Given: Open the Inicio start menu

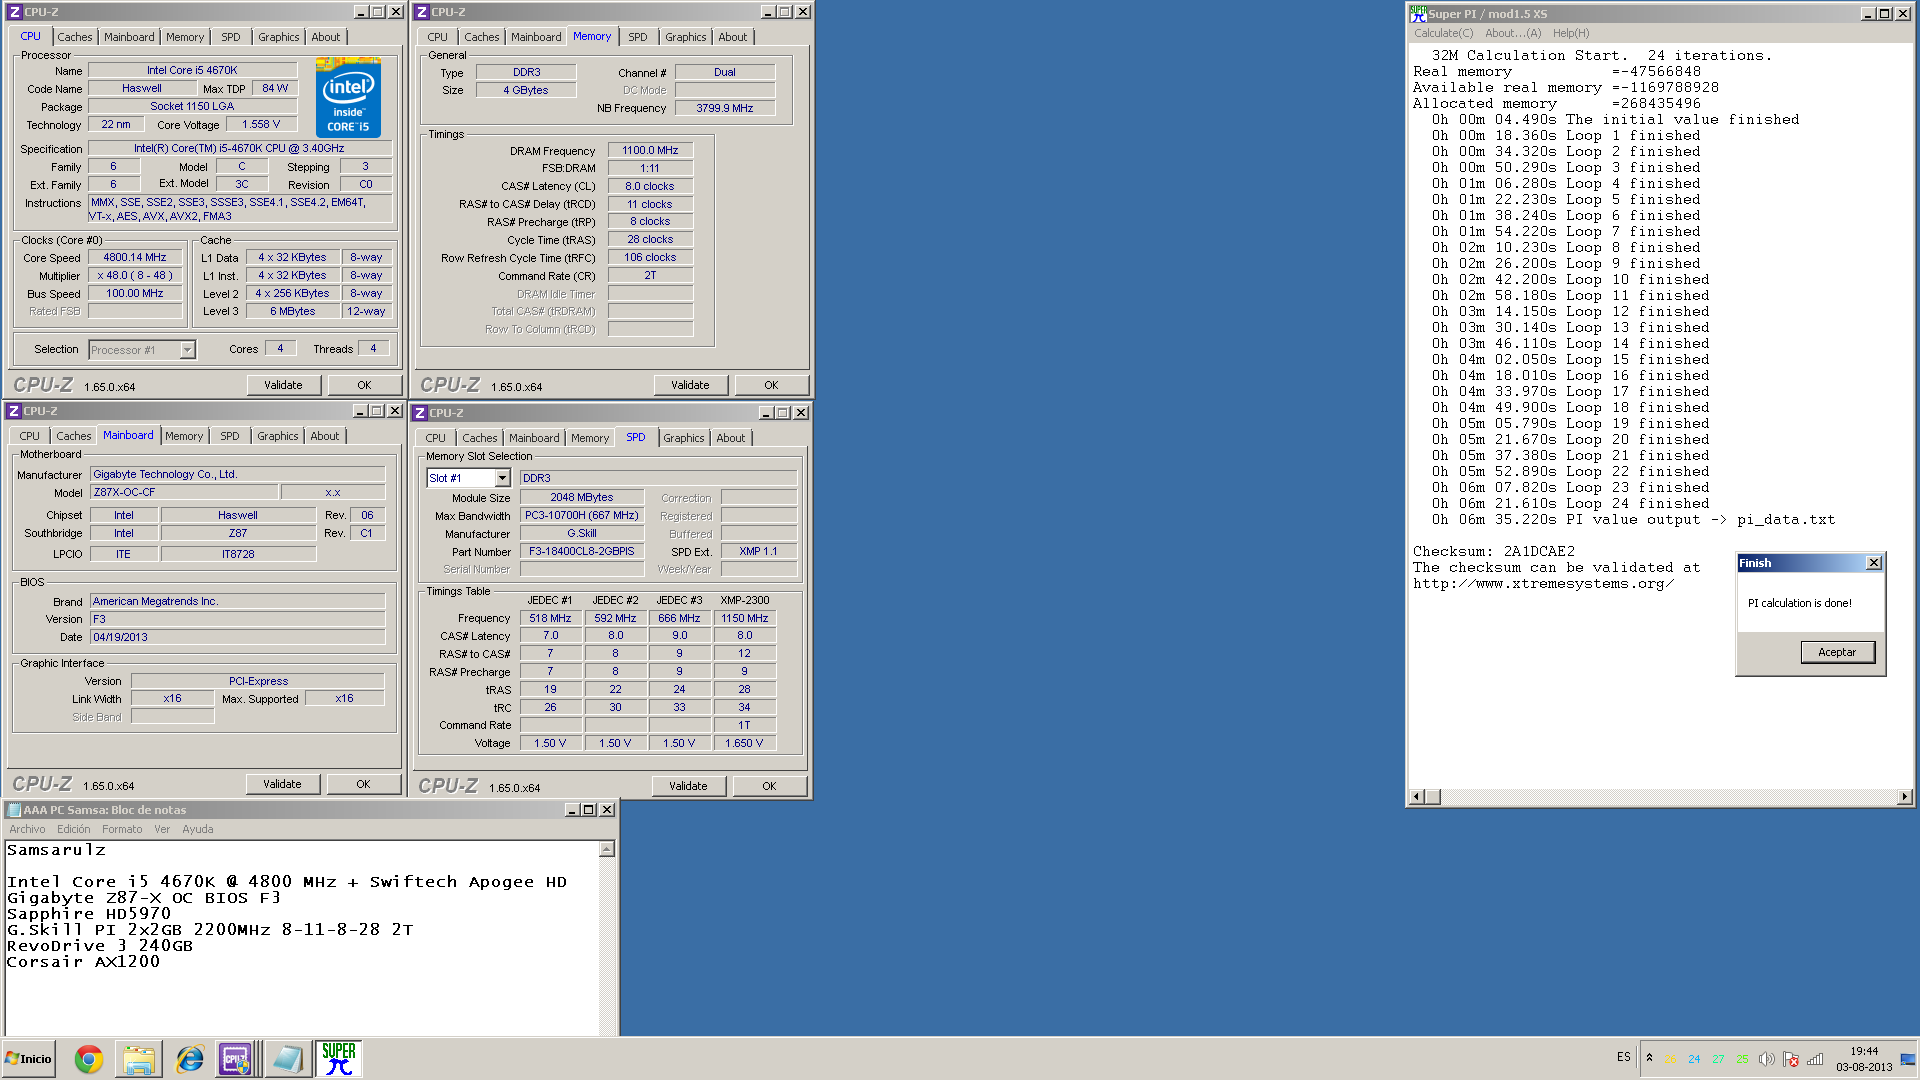Looking at the screenshot, I should [x=28, y=1059].
